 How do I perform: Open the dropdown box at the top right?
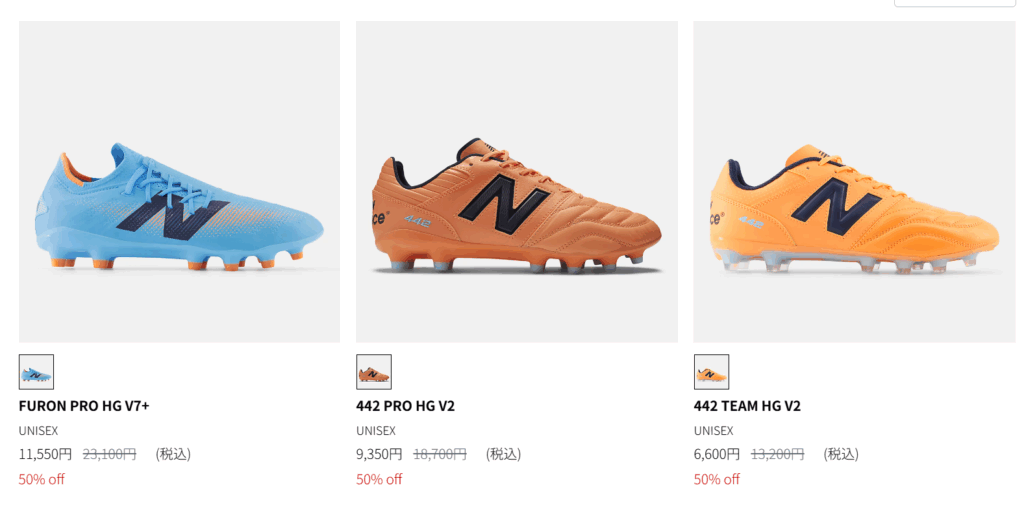click(x=954, y=3)
